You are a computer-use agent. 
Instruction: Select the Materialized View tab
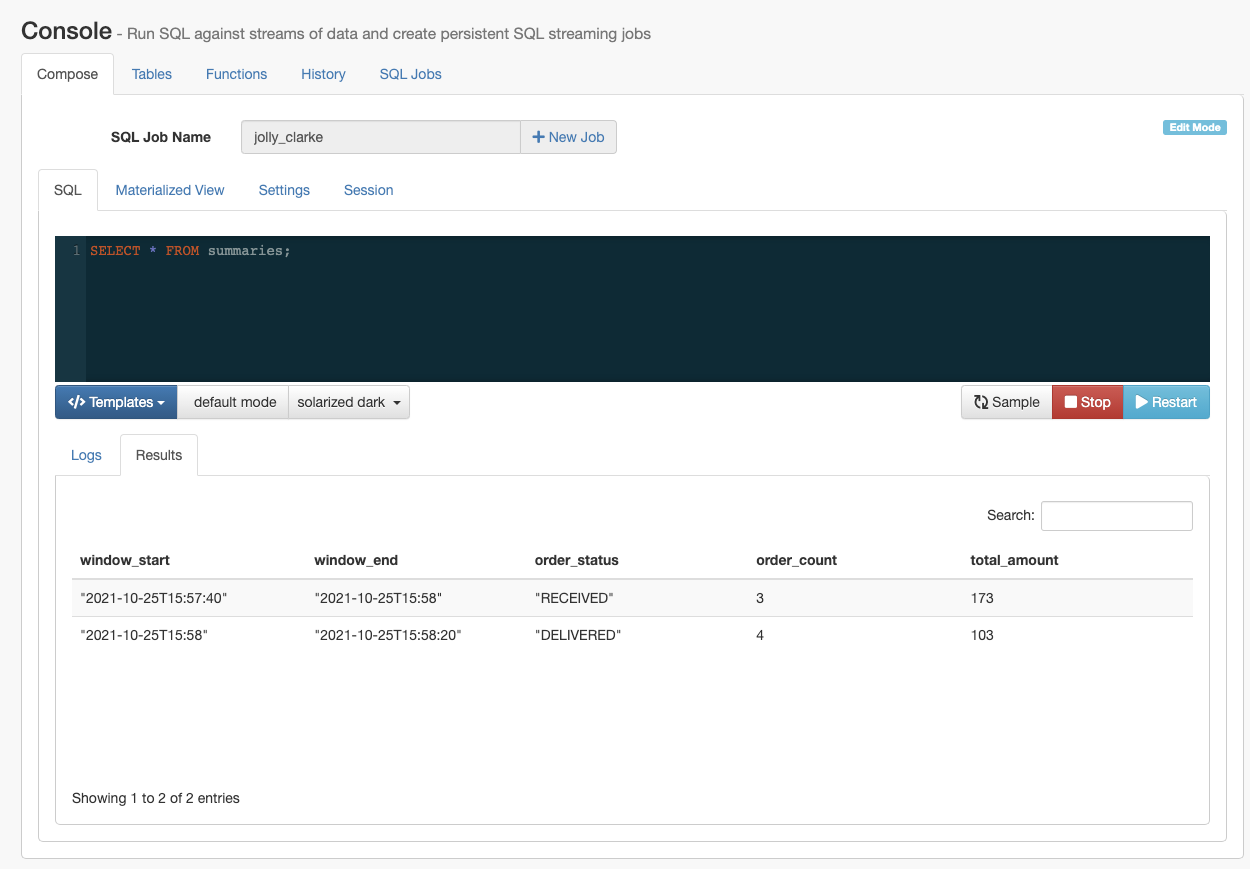click(170, 190)
